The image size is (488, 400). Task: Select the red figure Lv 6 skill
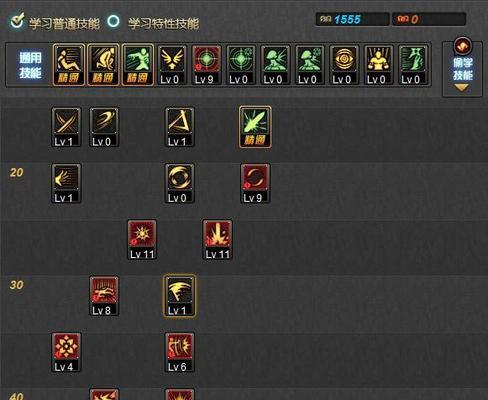[180, 352]
